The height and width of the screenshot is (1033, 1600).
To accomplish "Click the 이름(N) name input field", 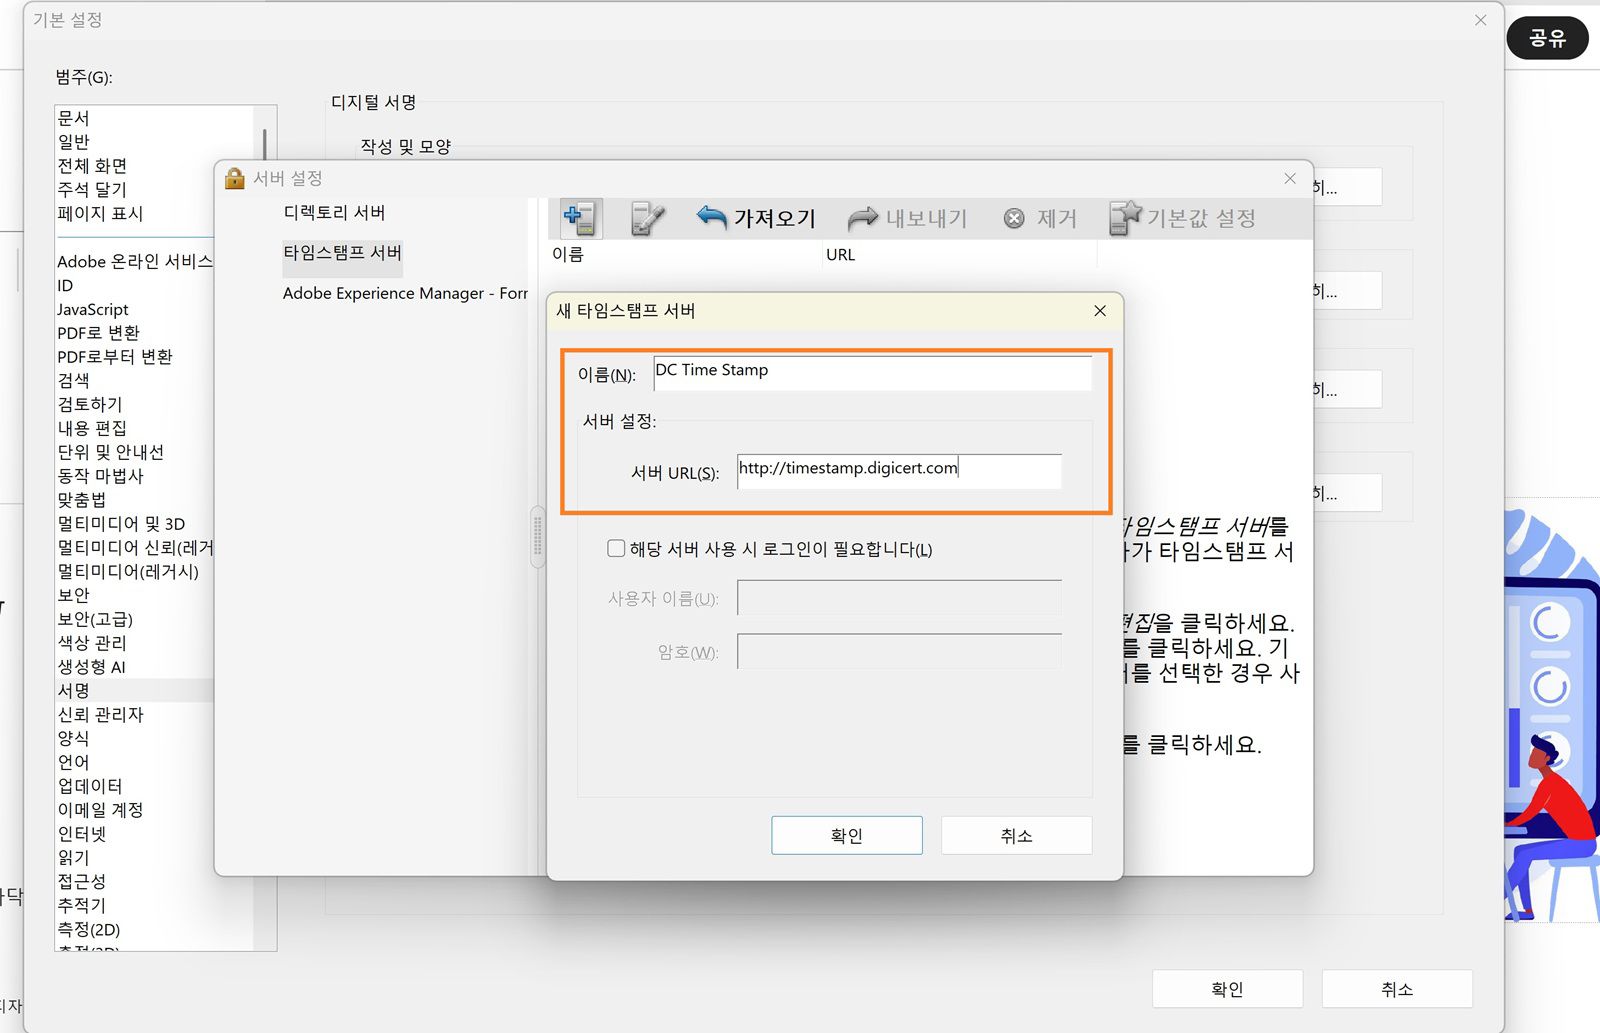I will point(872,373).
